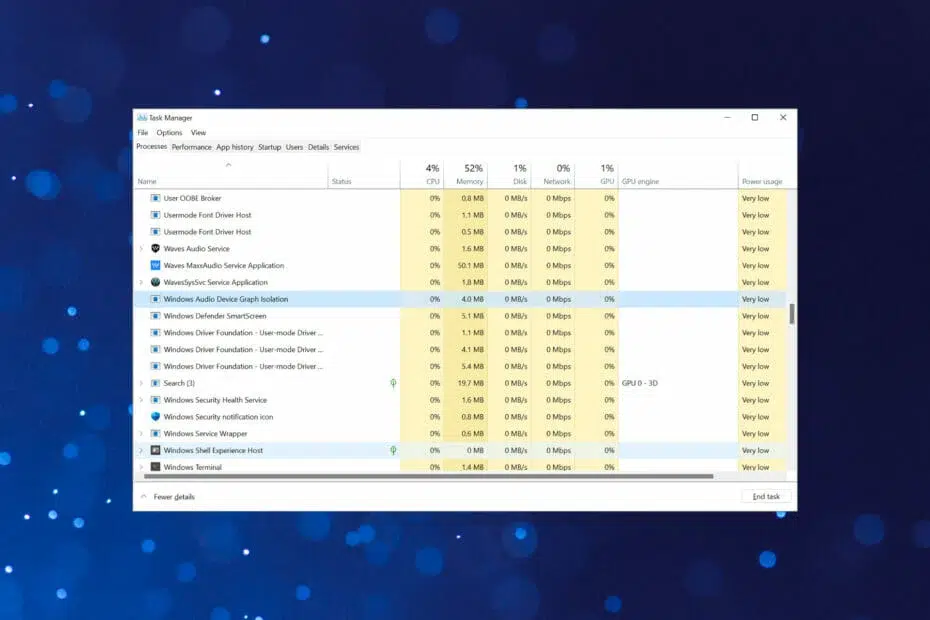The width and height of the screenshot is (930, 620).
Task: Sort by the GPU percentage column header
Action: click(x=597, y=174)
